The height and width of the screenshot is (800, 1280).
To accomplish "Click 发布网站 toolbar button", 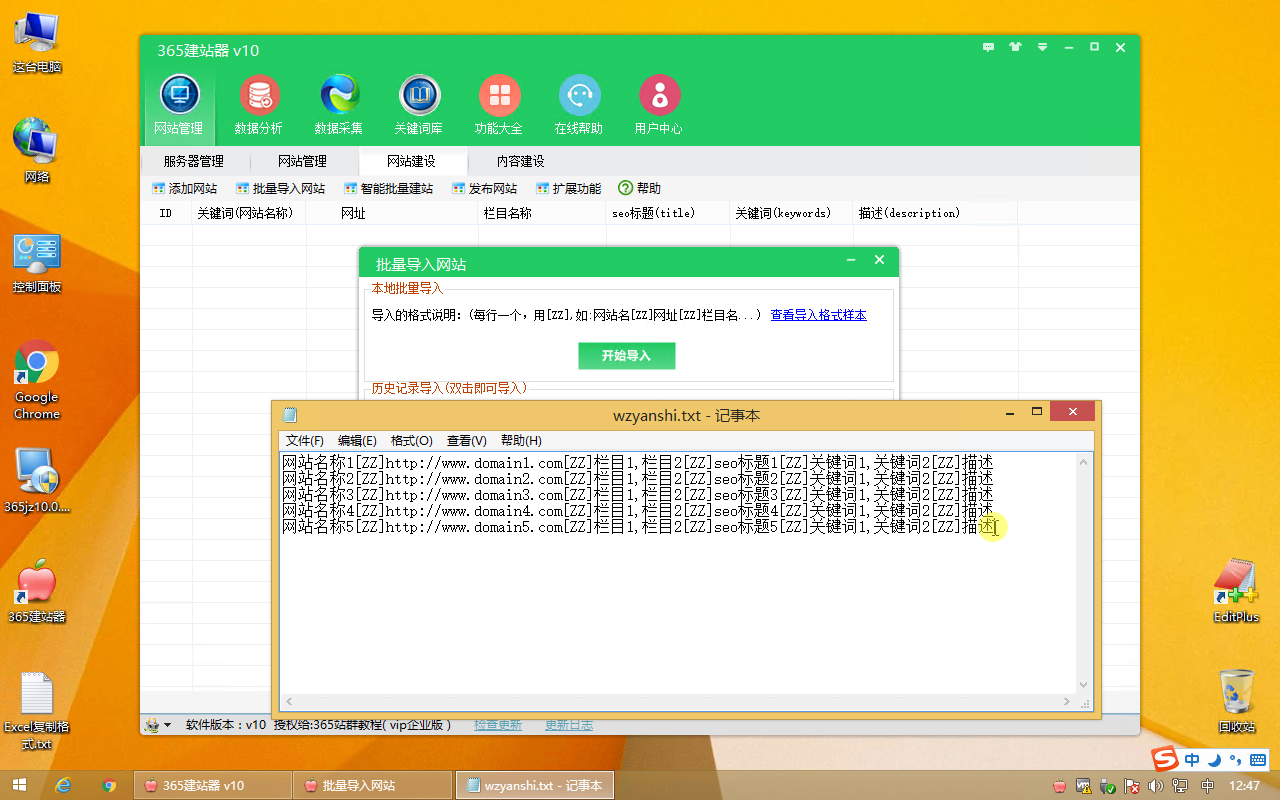I will 485,188.
